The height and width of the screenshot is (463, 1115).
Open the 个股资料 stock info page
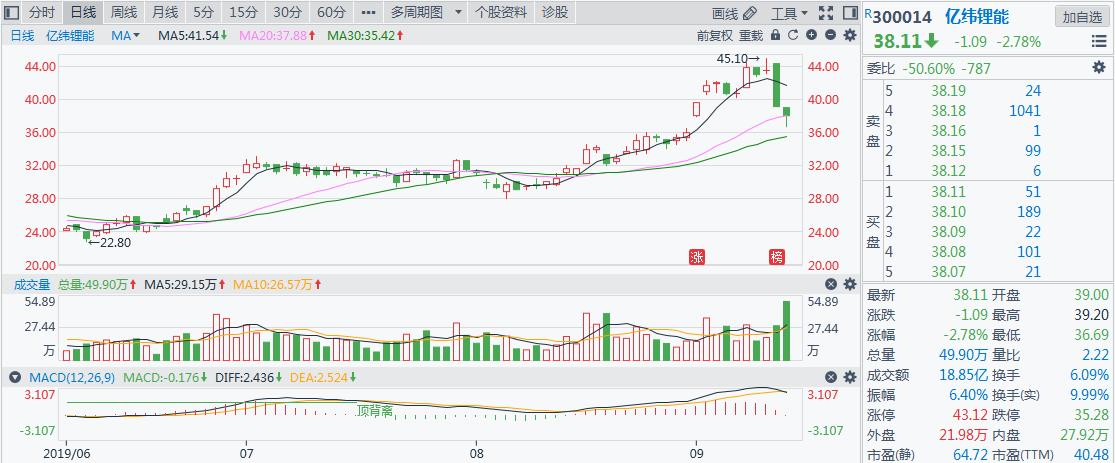501,12
